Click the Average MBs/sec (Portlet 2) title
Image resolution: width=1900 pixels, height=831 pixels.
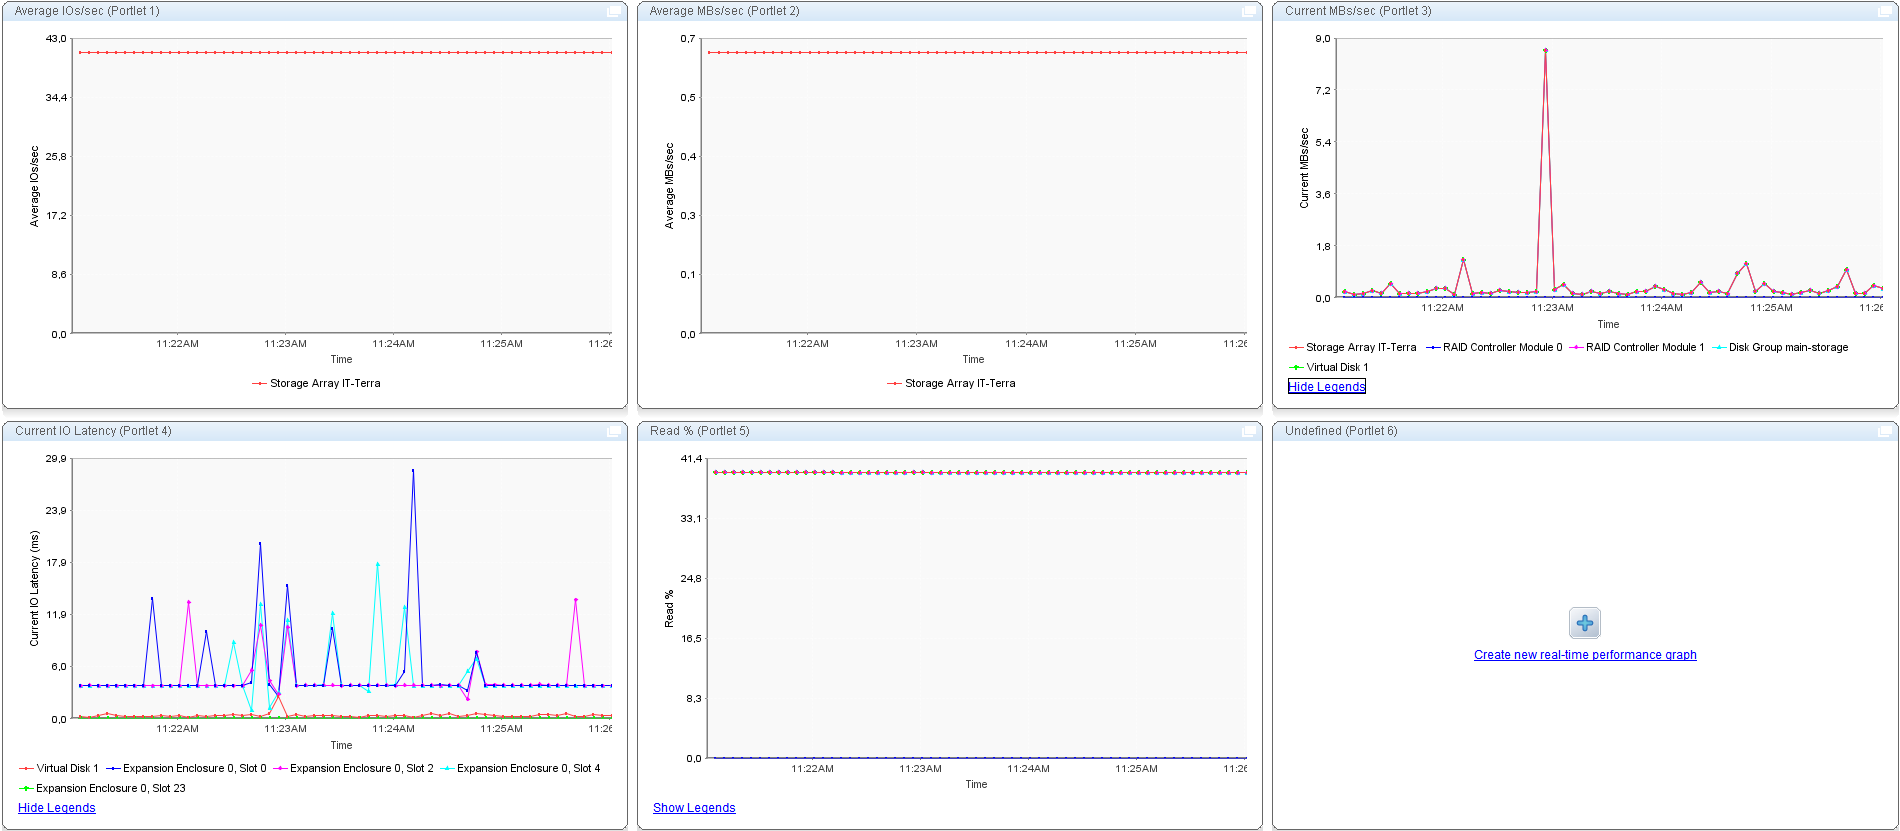coord(724,12)
